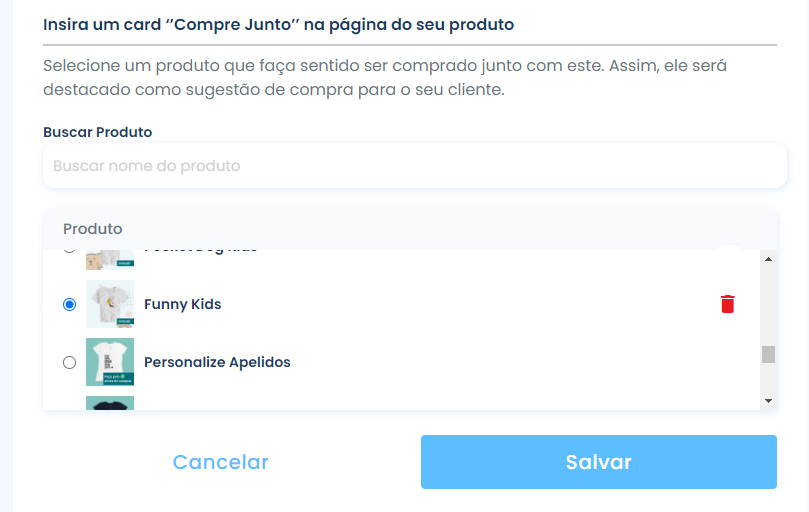Select the Personalize Apelidos radio button
Image resolution: width=809 pixels, height=512 pixels.
pyautogui.click(x=69, y=362)
